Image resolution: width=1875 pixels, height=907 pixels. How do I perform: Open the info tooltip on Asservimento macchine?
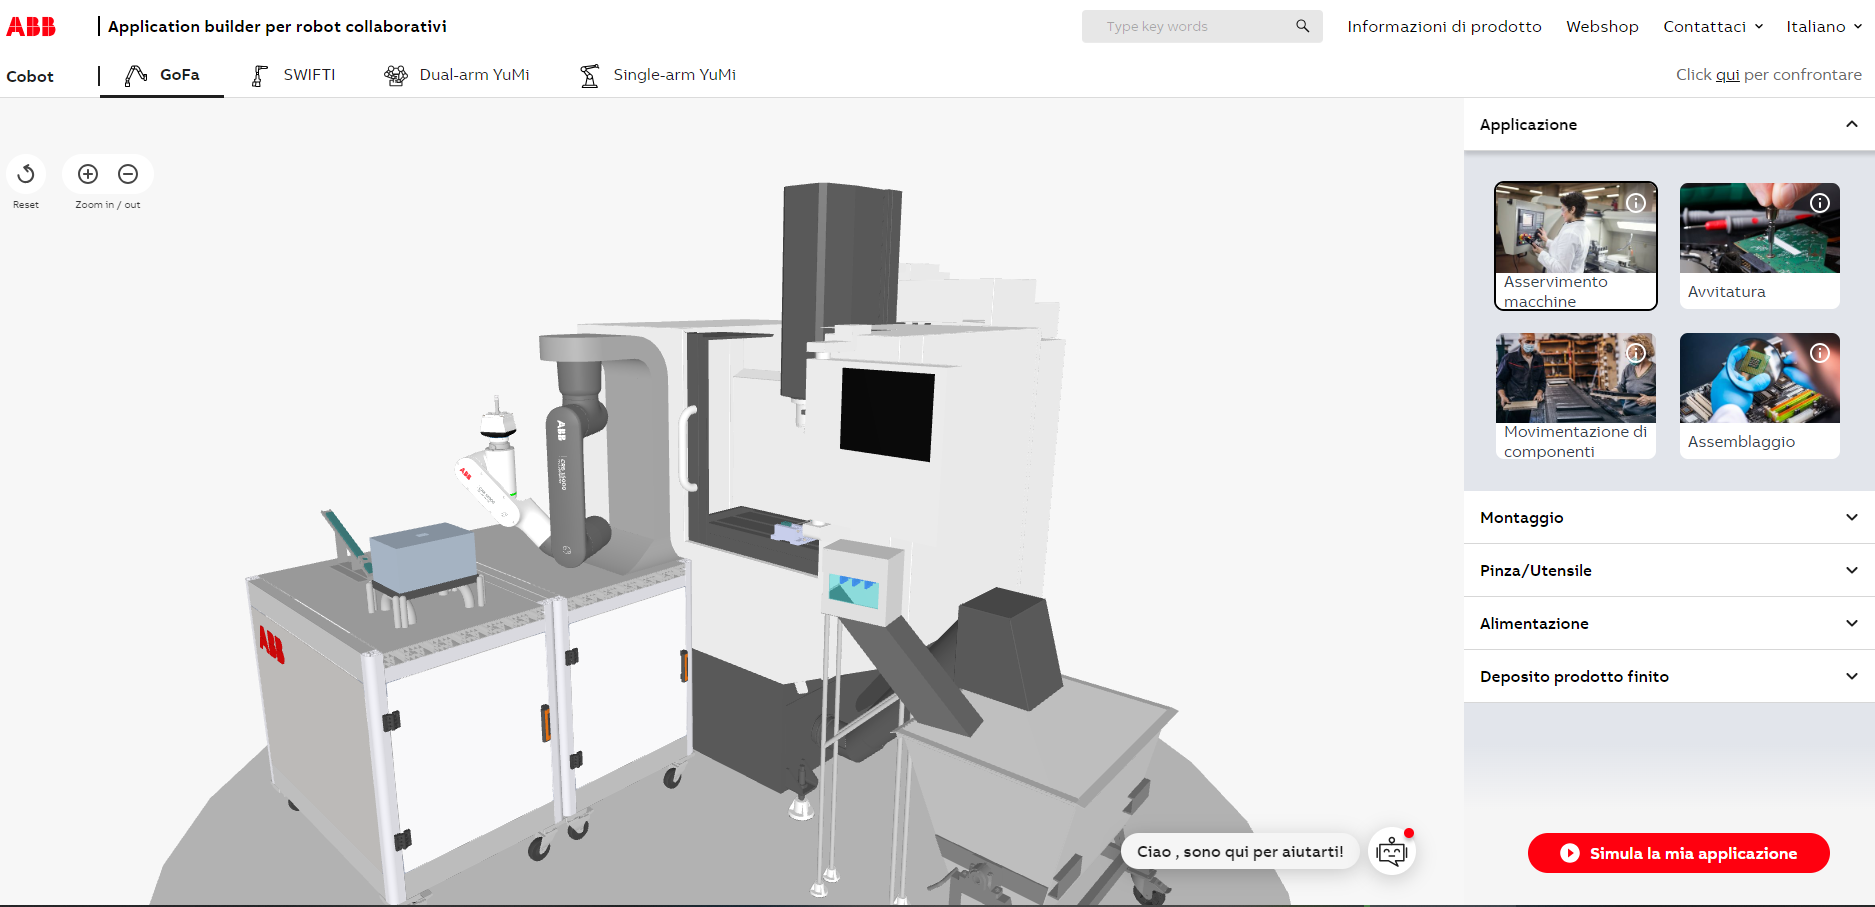[1636, 202]
